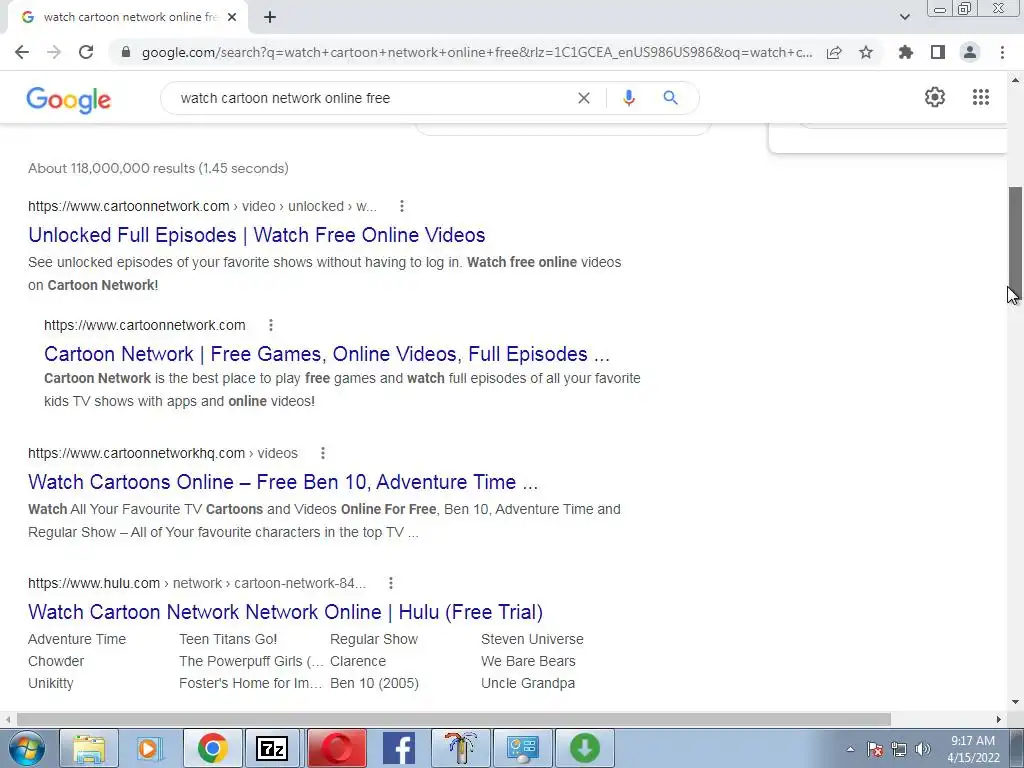Open the Chowder sitelink
Image resolution: width=1024 pixels, height=768 pixels.
[56, 662]
